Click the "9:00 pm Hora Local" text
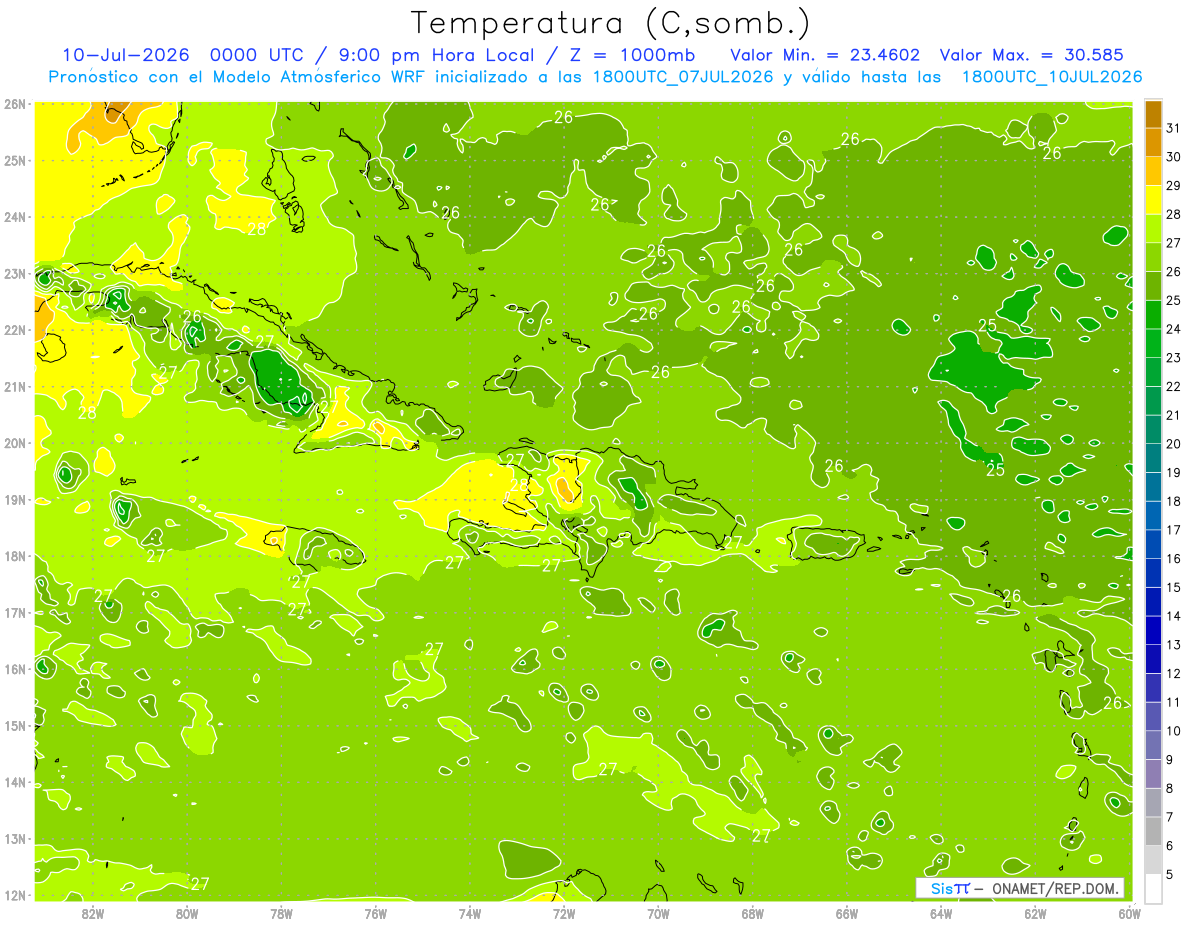The width and height of the screenshot is (1200, 927). (438, 55)
